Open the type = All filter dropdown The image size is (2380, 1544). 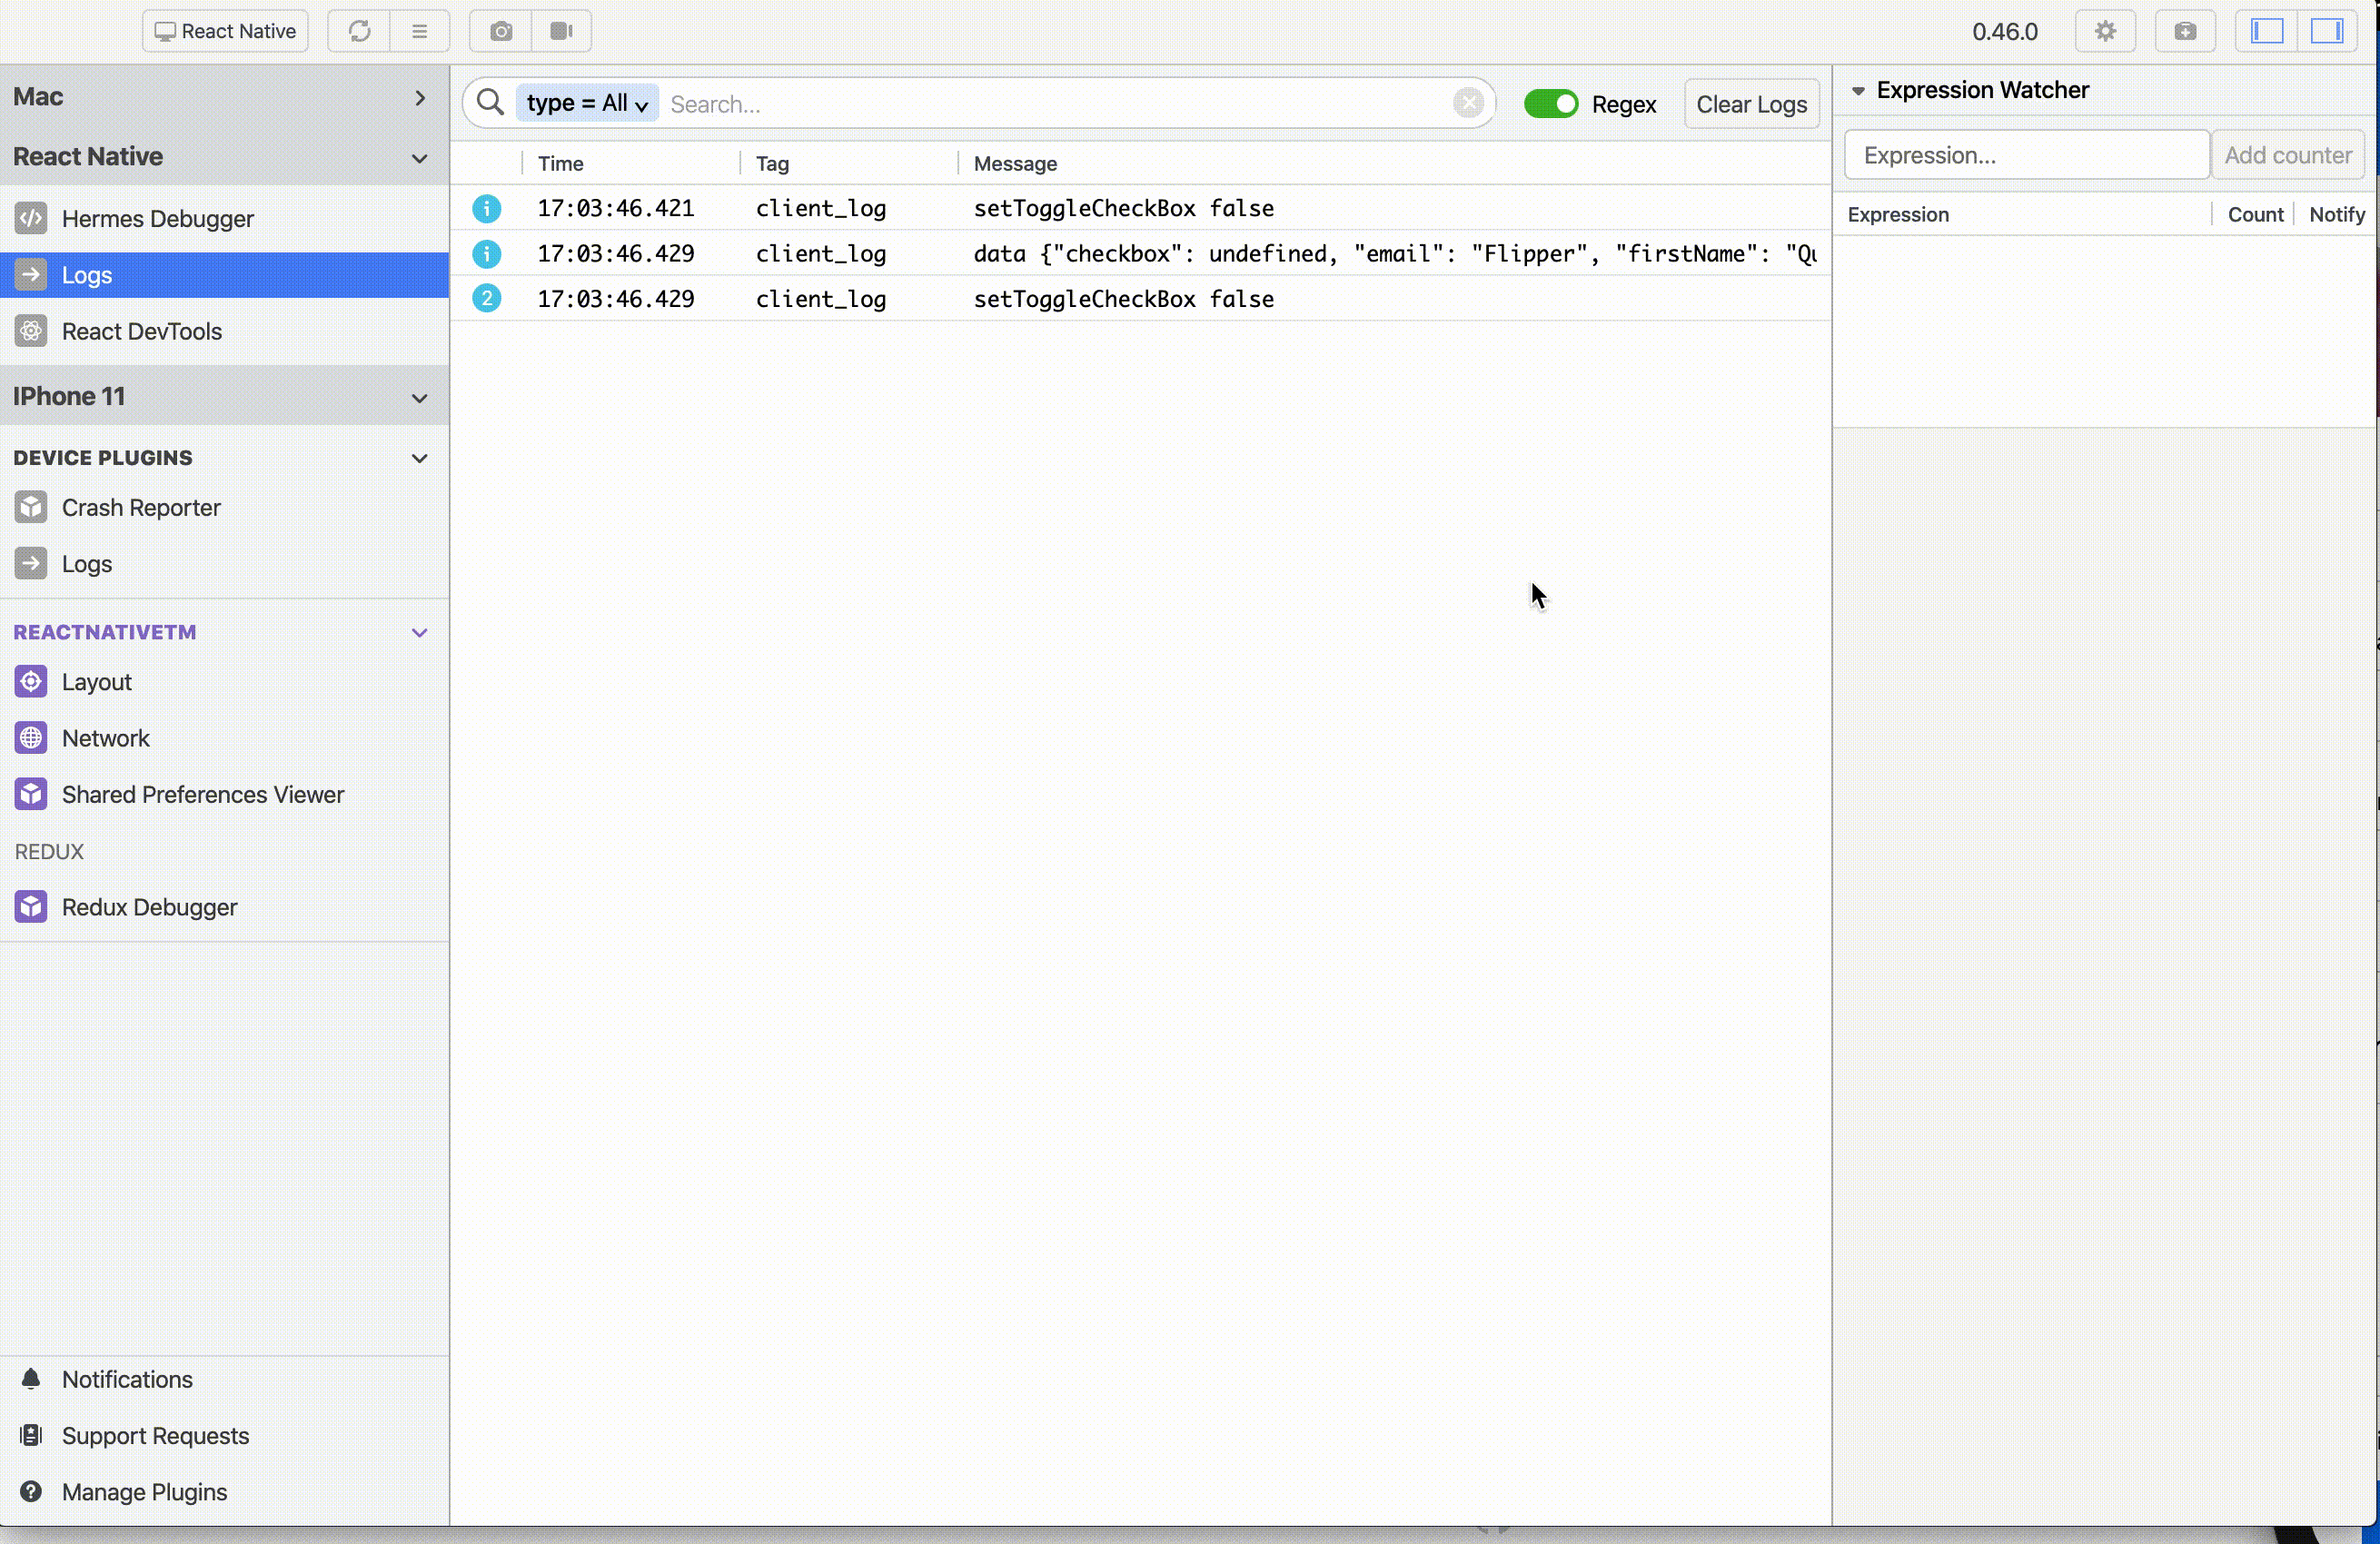pyautogui.click(x=587, y=103)
